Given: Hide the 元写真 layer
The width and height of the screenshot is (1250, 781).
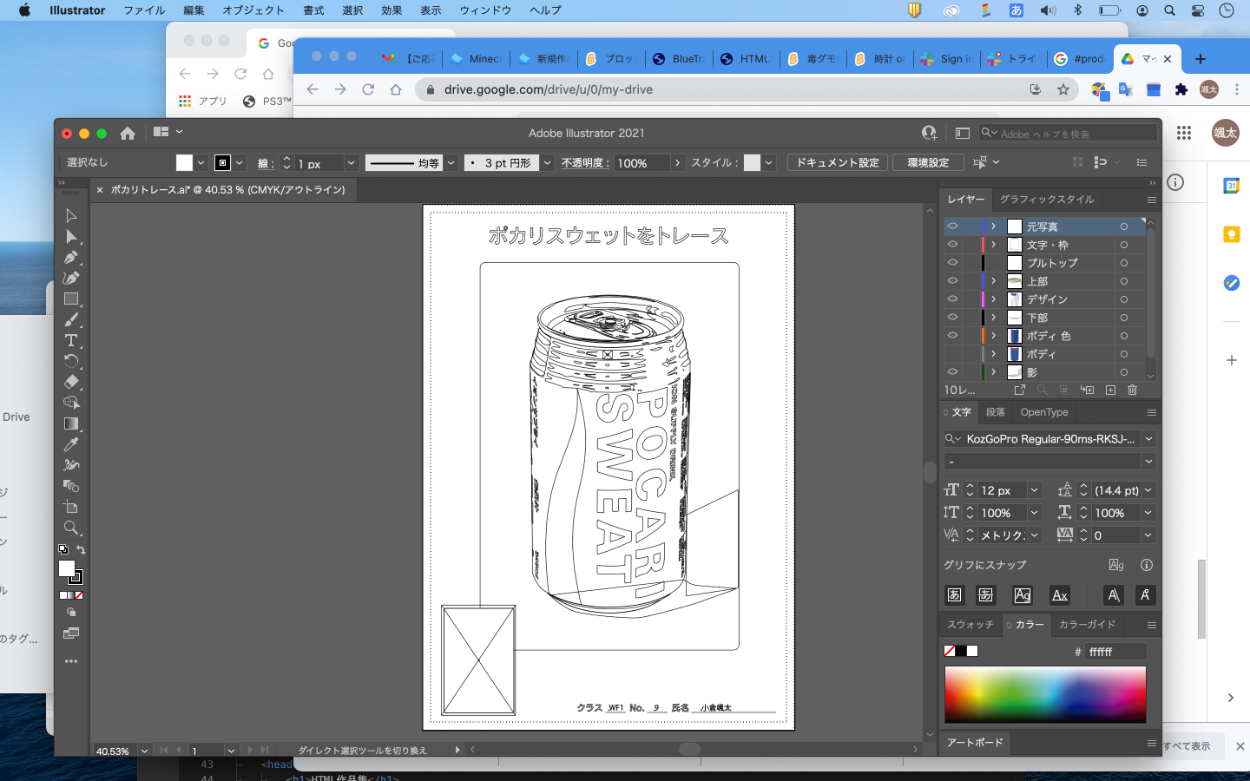Looking at the screenshot, I should [952, 227].
